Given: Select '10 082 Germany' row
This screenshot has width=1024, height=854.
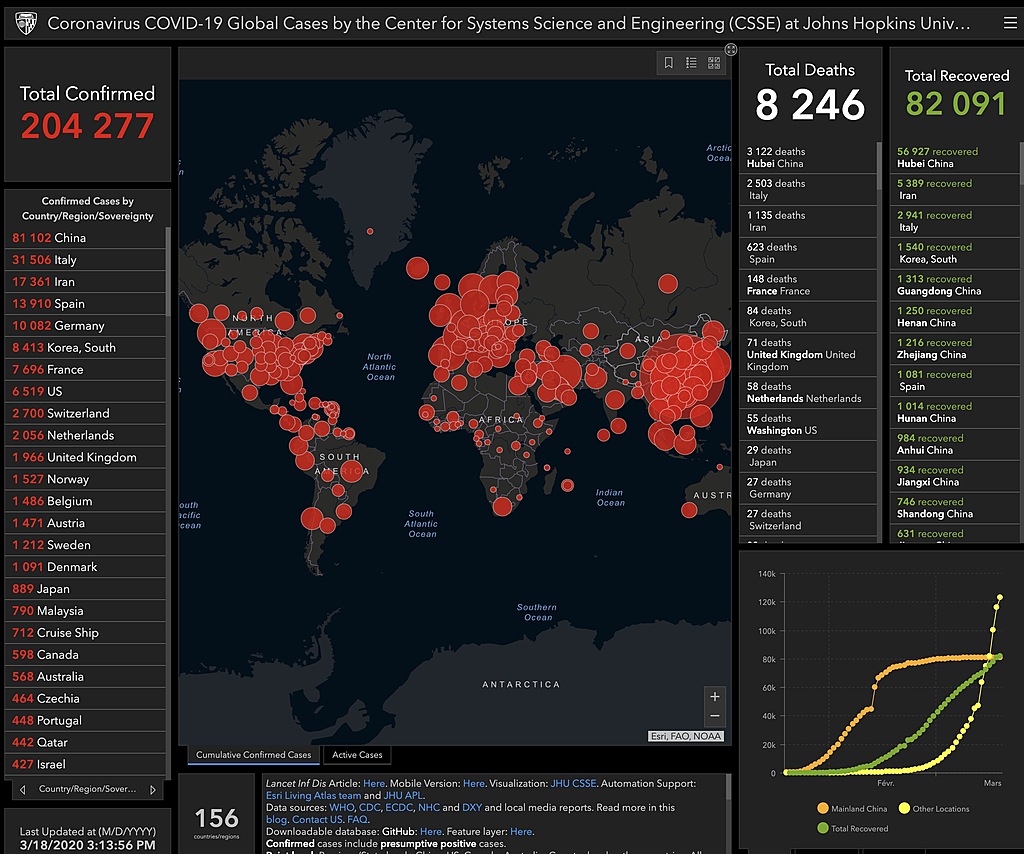Looking at the screenshot, I should (85, 325).
